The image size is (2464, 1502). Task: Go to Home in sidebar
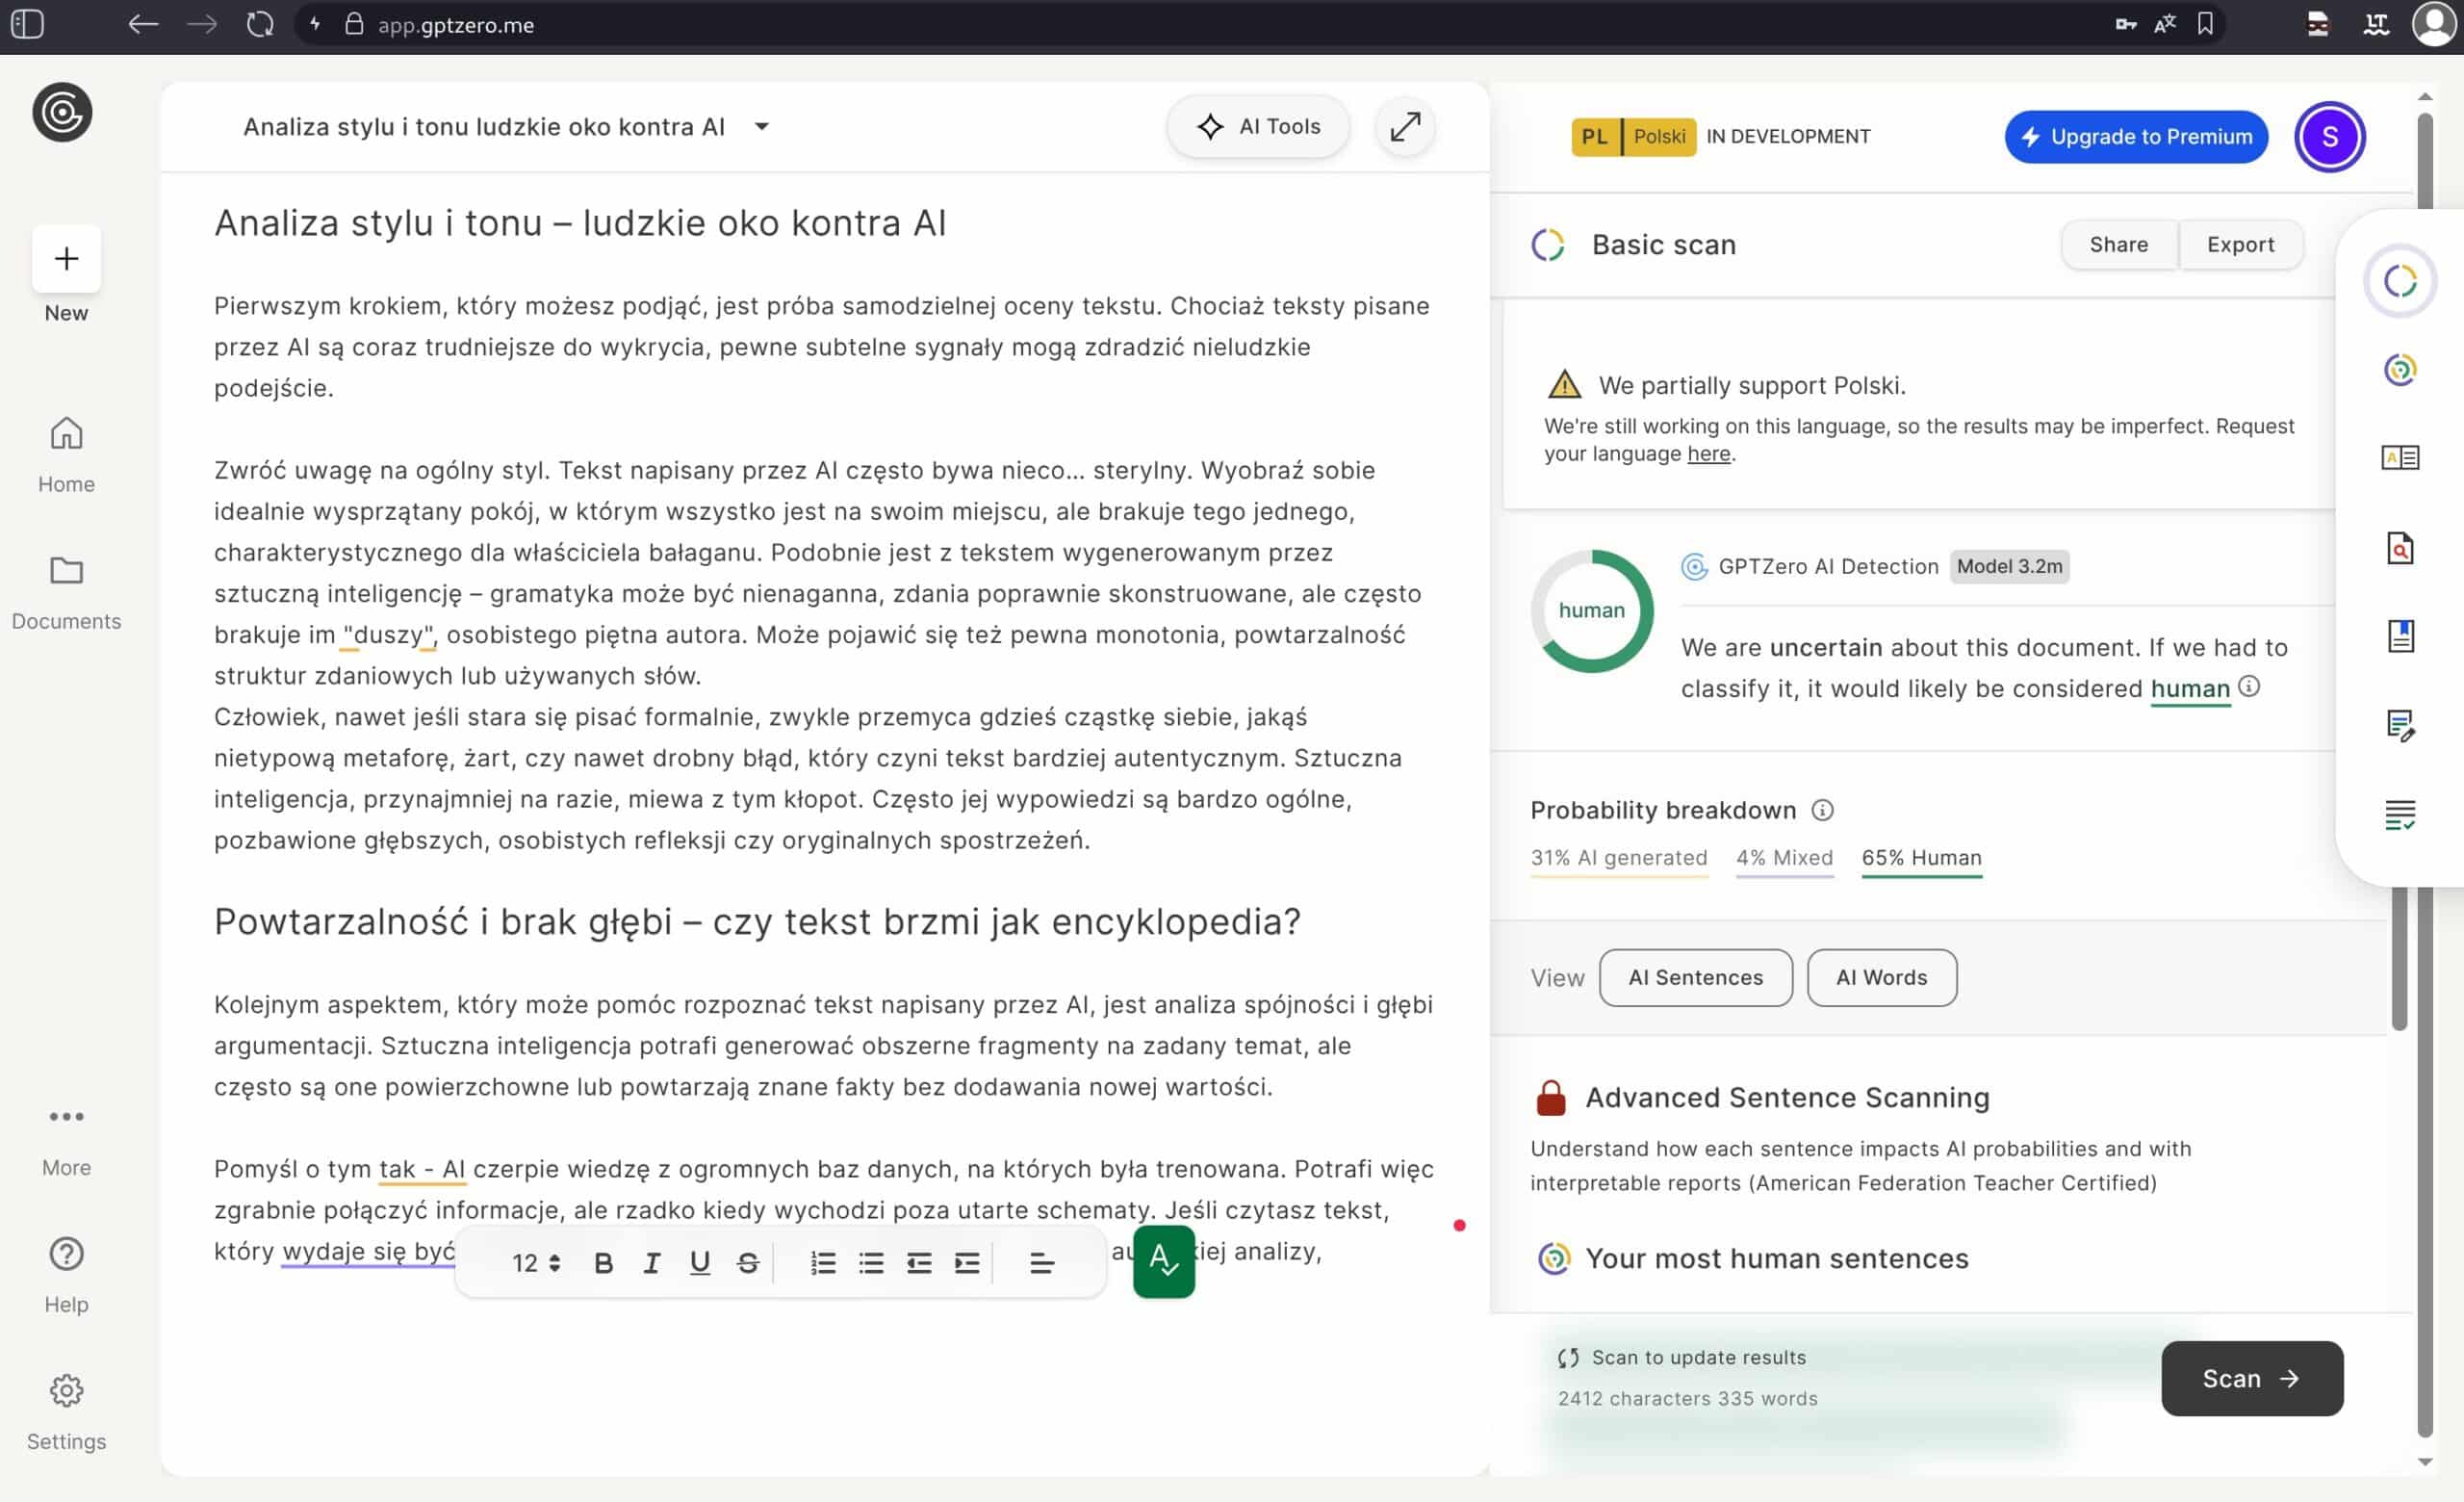[x=66, y=455]
